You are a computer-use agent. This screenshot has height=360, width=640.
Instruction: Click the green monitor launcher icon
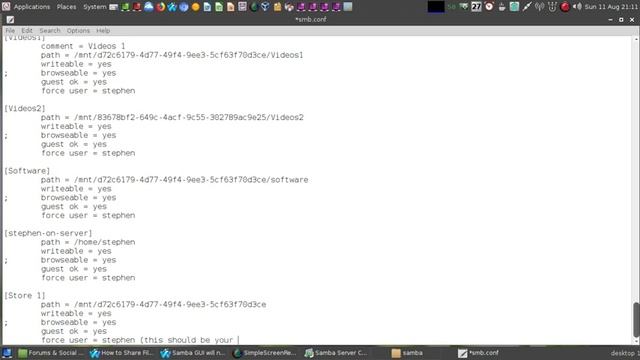point(125,7)
